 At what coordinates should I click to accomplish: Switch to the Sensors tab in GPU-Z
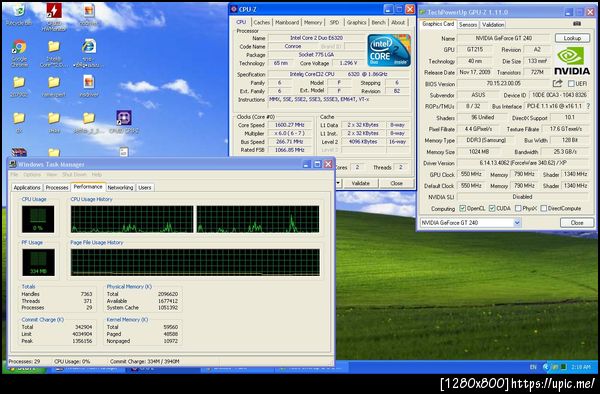468,24
